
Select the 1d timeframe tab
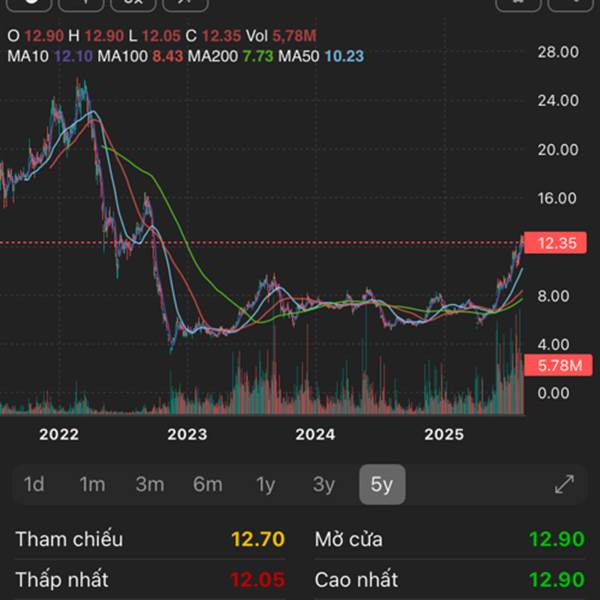point(34,484)
